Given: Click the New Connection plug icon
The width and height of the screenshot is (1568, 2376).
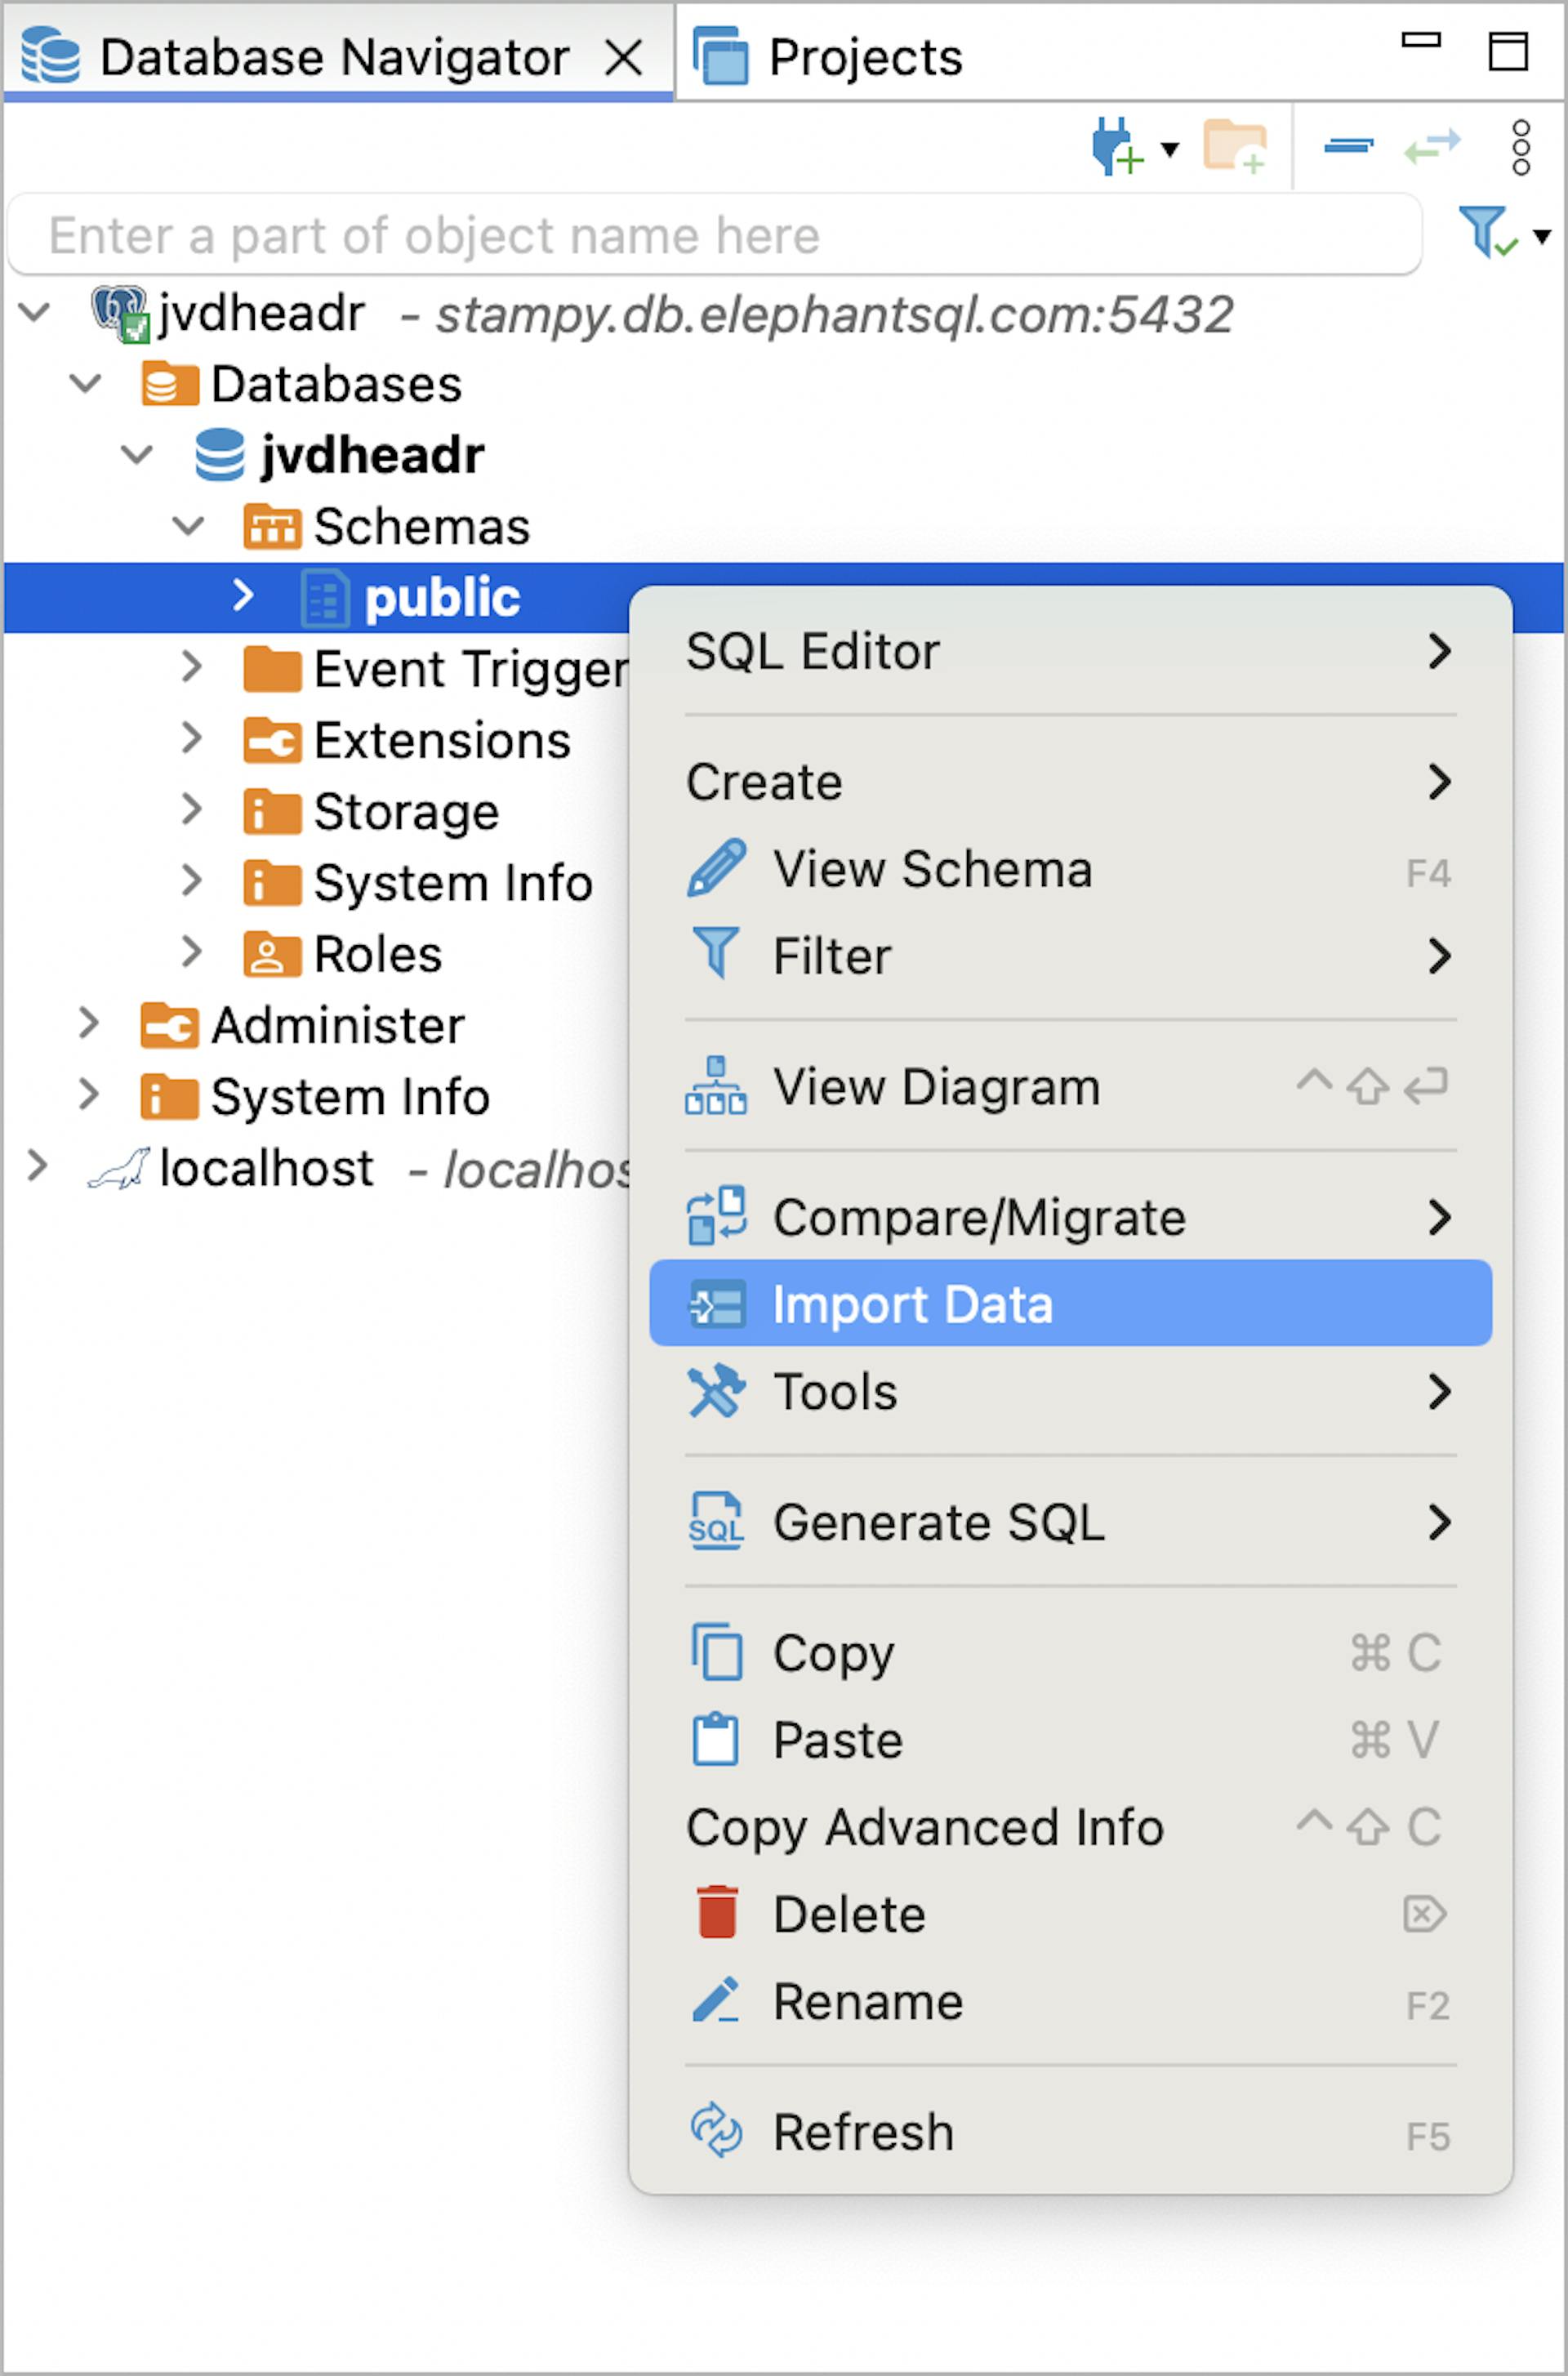Looking at the screenshot, I should [1115, 147].
